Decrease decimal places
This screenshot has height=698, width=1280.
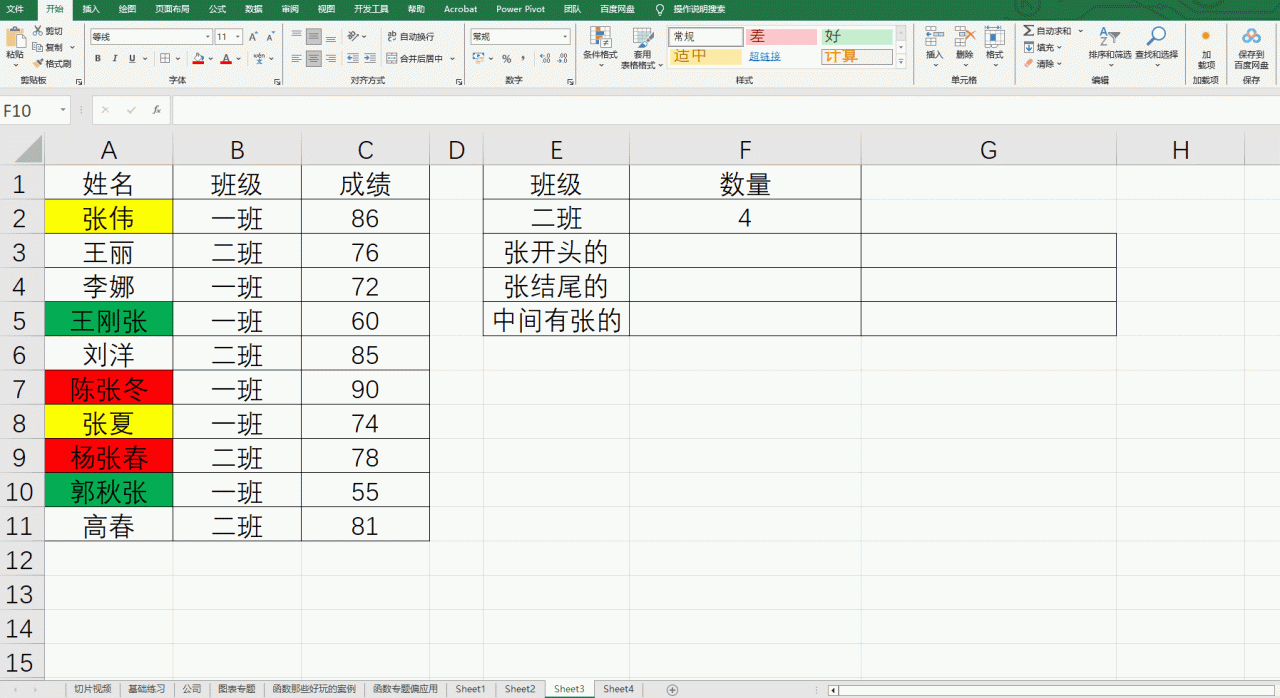click(x=560, y=59)
